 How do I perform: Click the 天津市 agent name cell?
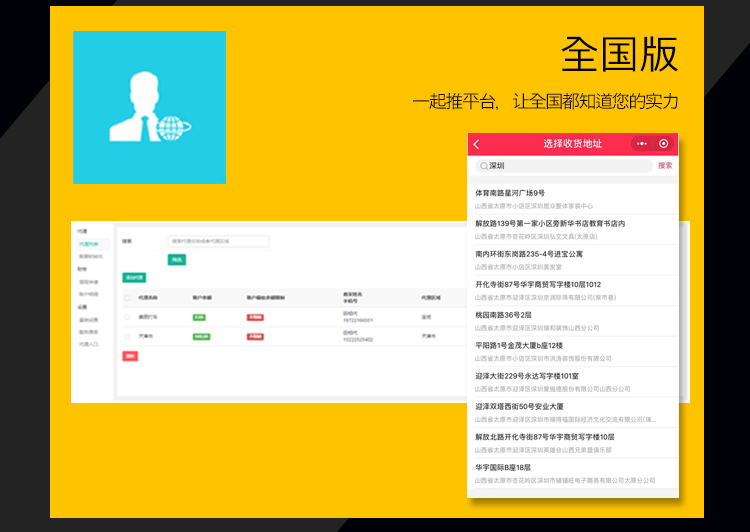point(146,336)
